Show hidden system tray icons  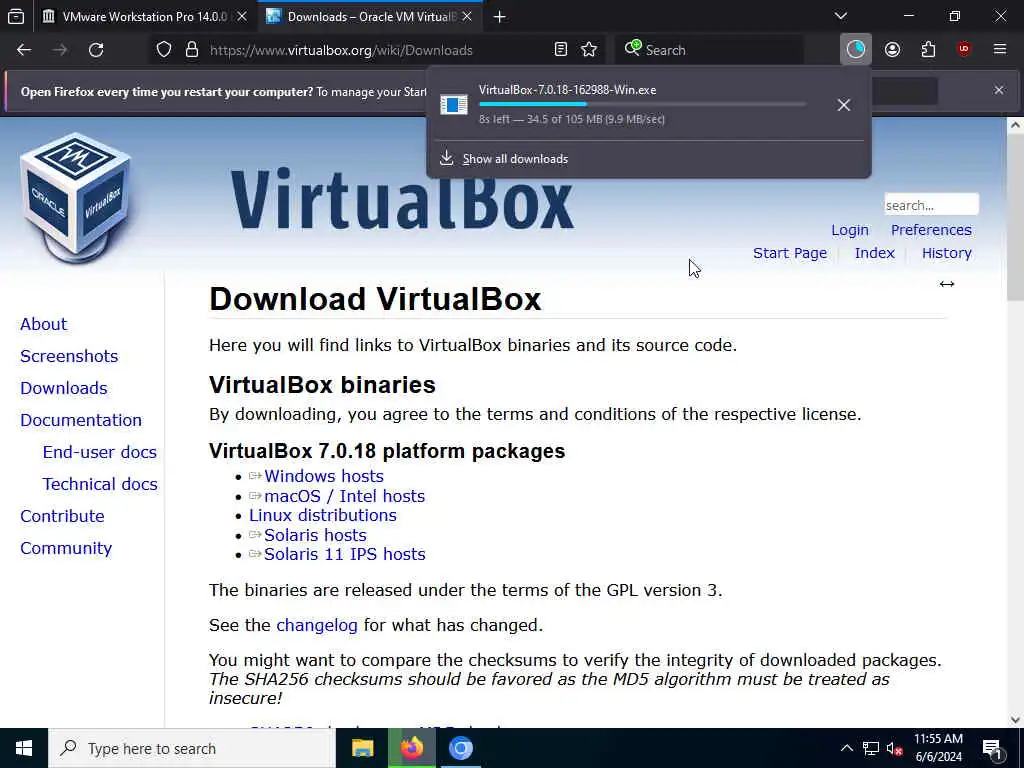click(x=846, y=748)
